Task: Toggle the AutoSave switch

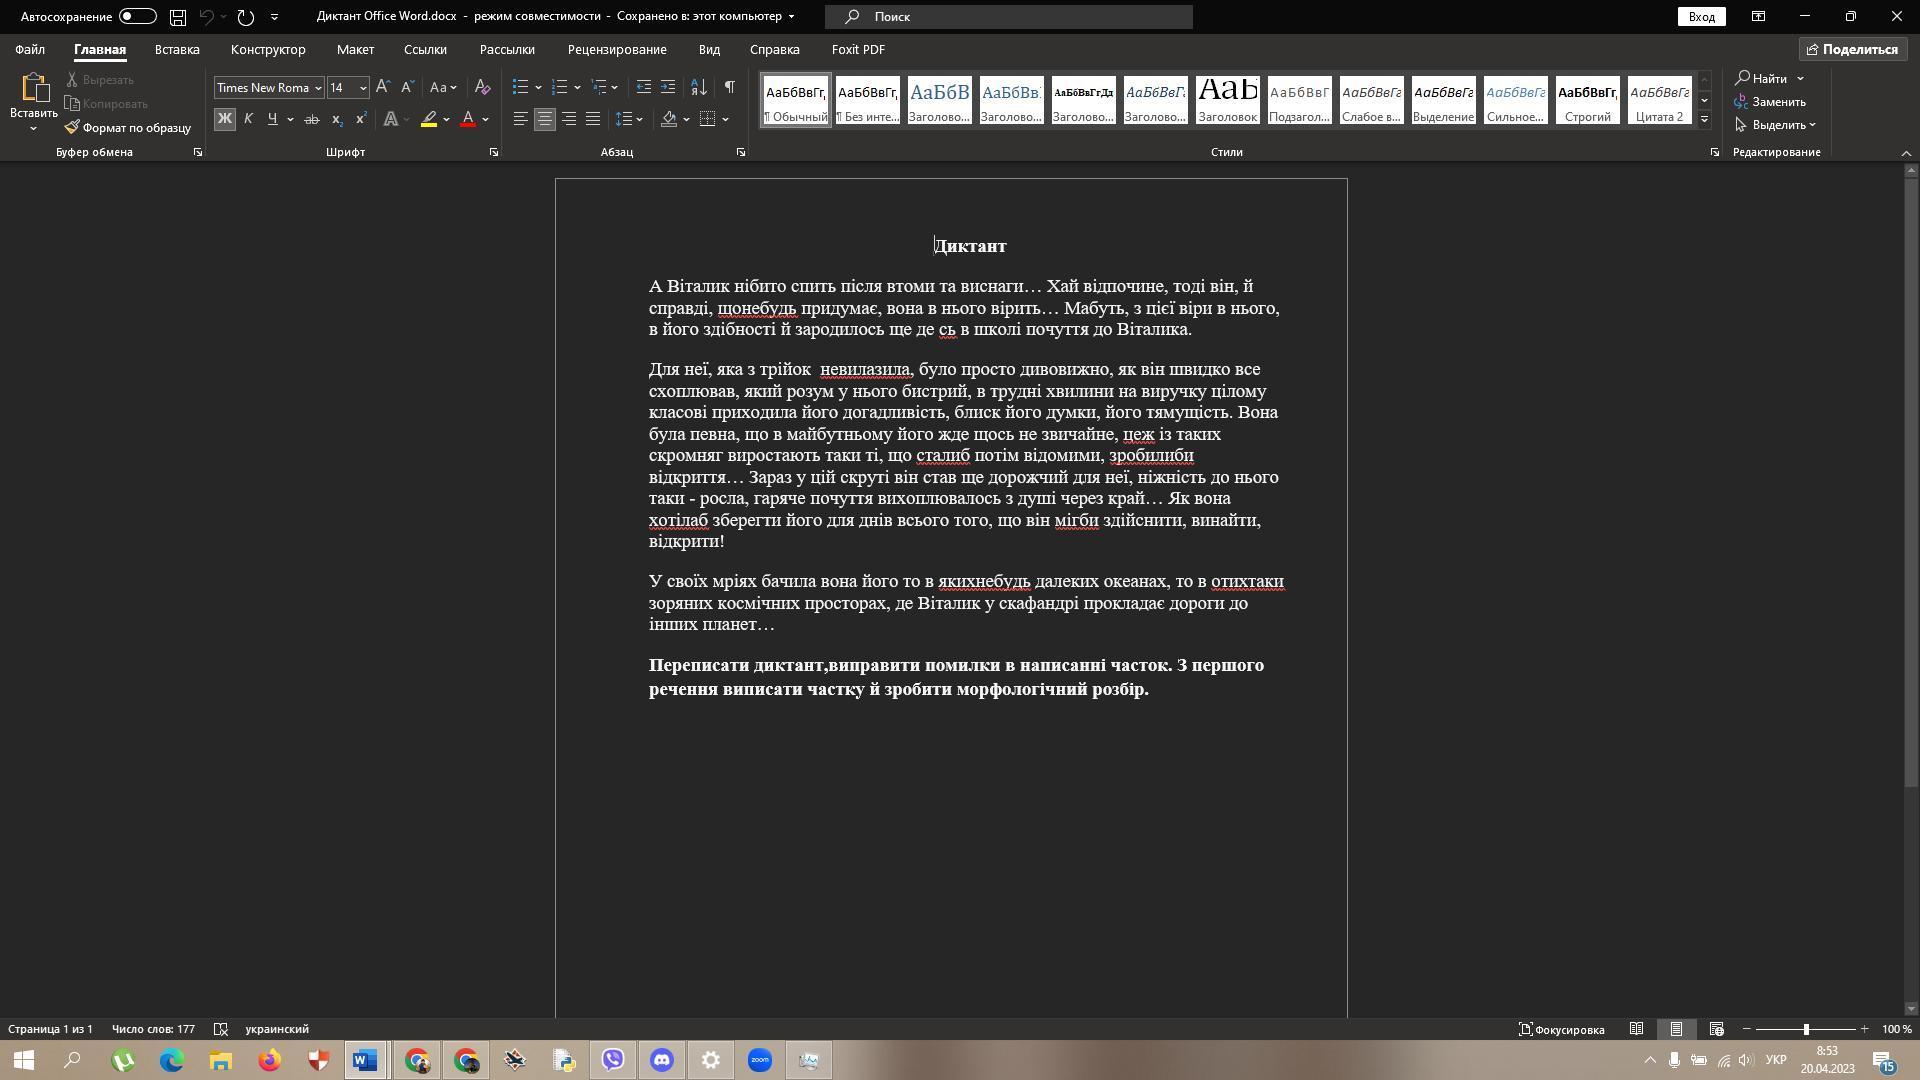Action: (137, 17)
